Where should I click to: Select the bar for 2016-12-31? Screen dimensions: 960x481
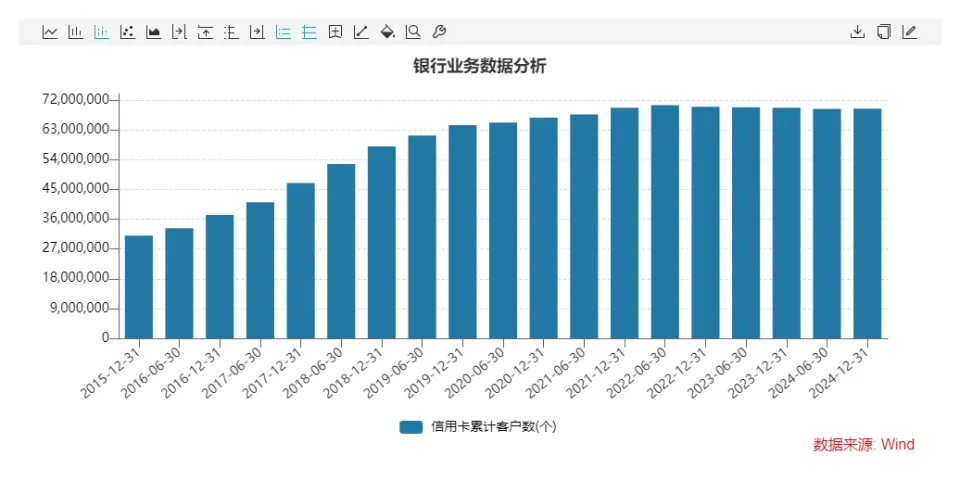[x=220, y=277]
